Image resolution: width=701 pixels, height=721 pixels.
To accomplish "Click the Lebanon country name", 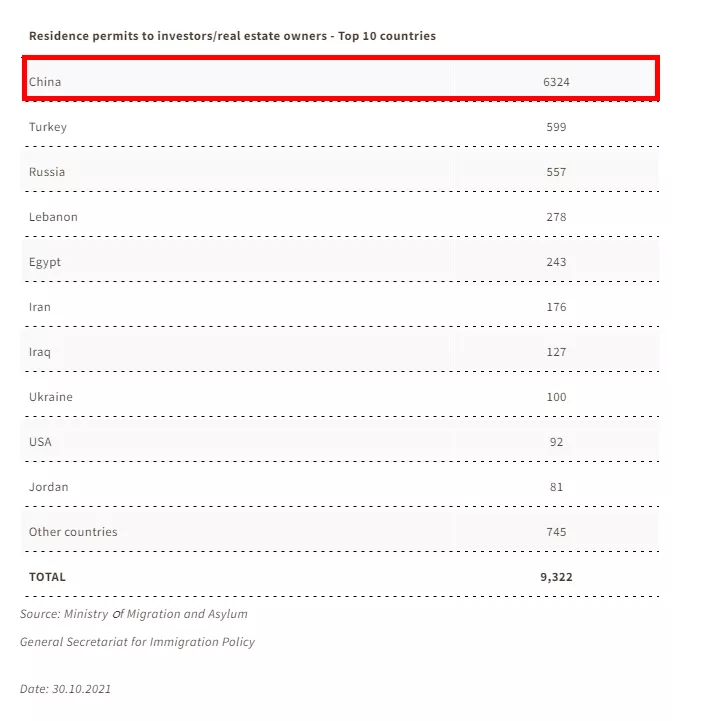I will click(53, 217).
